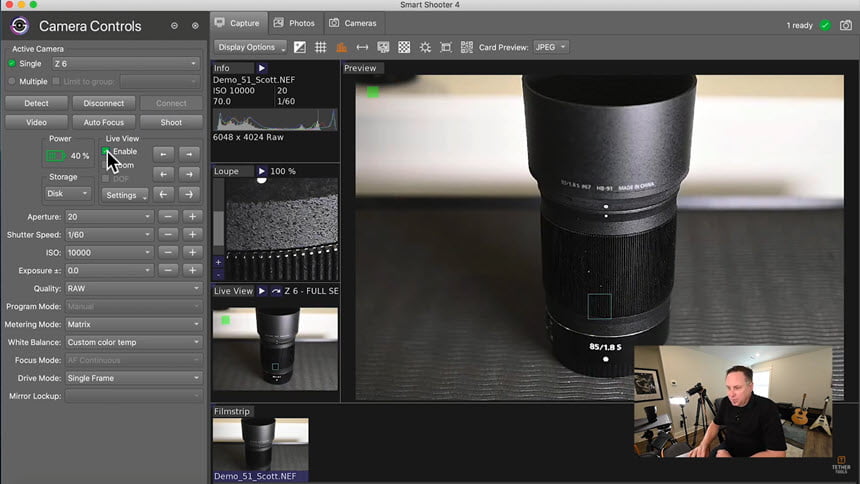Click the Smart Shooter logo icon

[x=20, y=26]
